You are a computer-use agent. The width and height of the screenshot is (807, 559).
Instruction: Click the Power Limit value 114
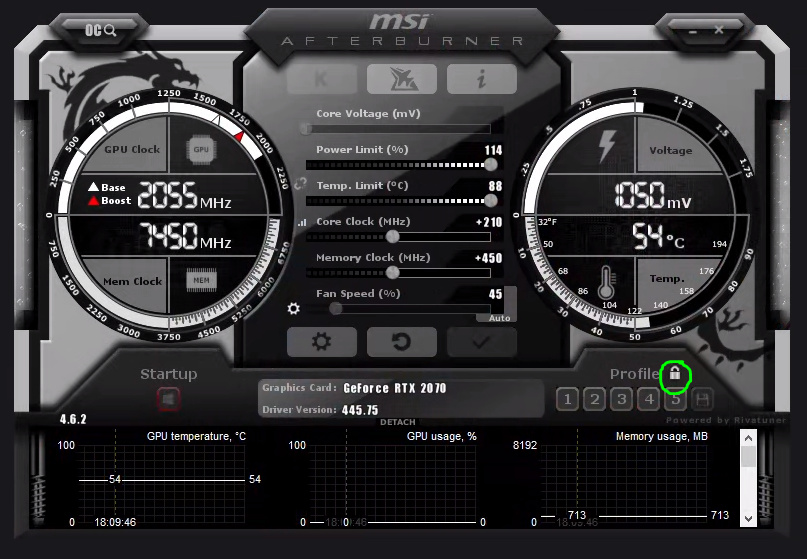(x=493, y=150)
